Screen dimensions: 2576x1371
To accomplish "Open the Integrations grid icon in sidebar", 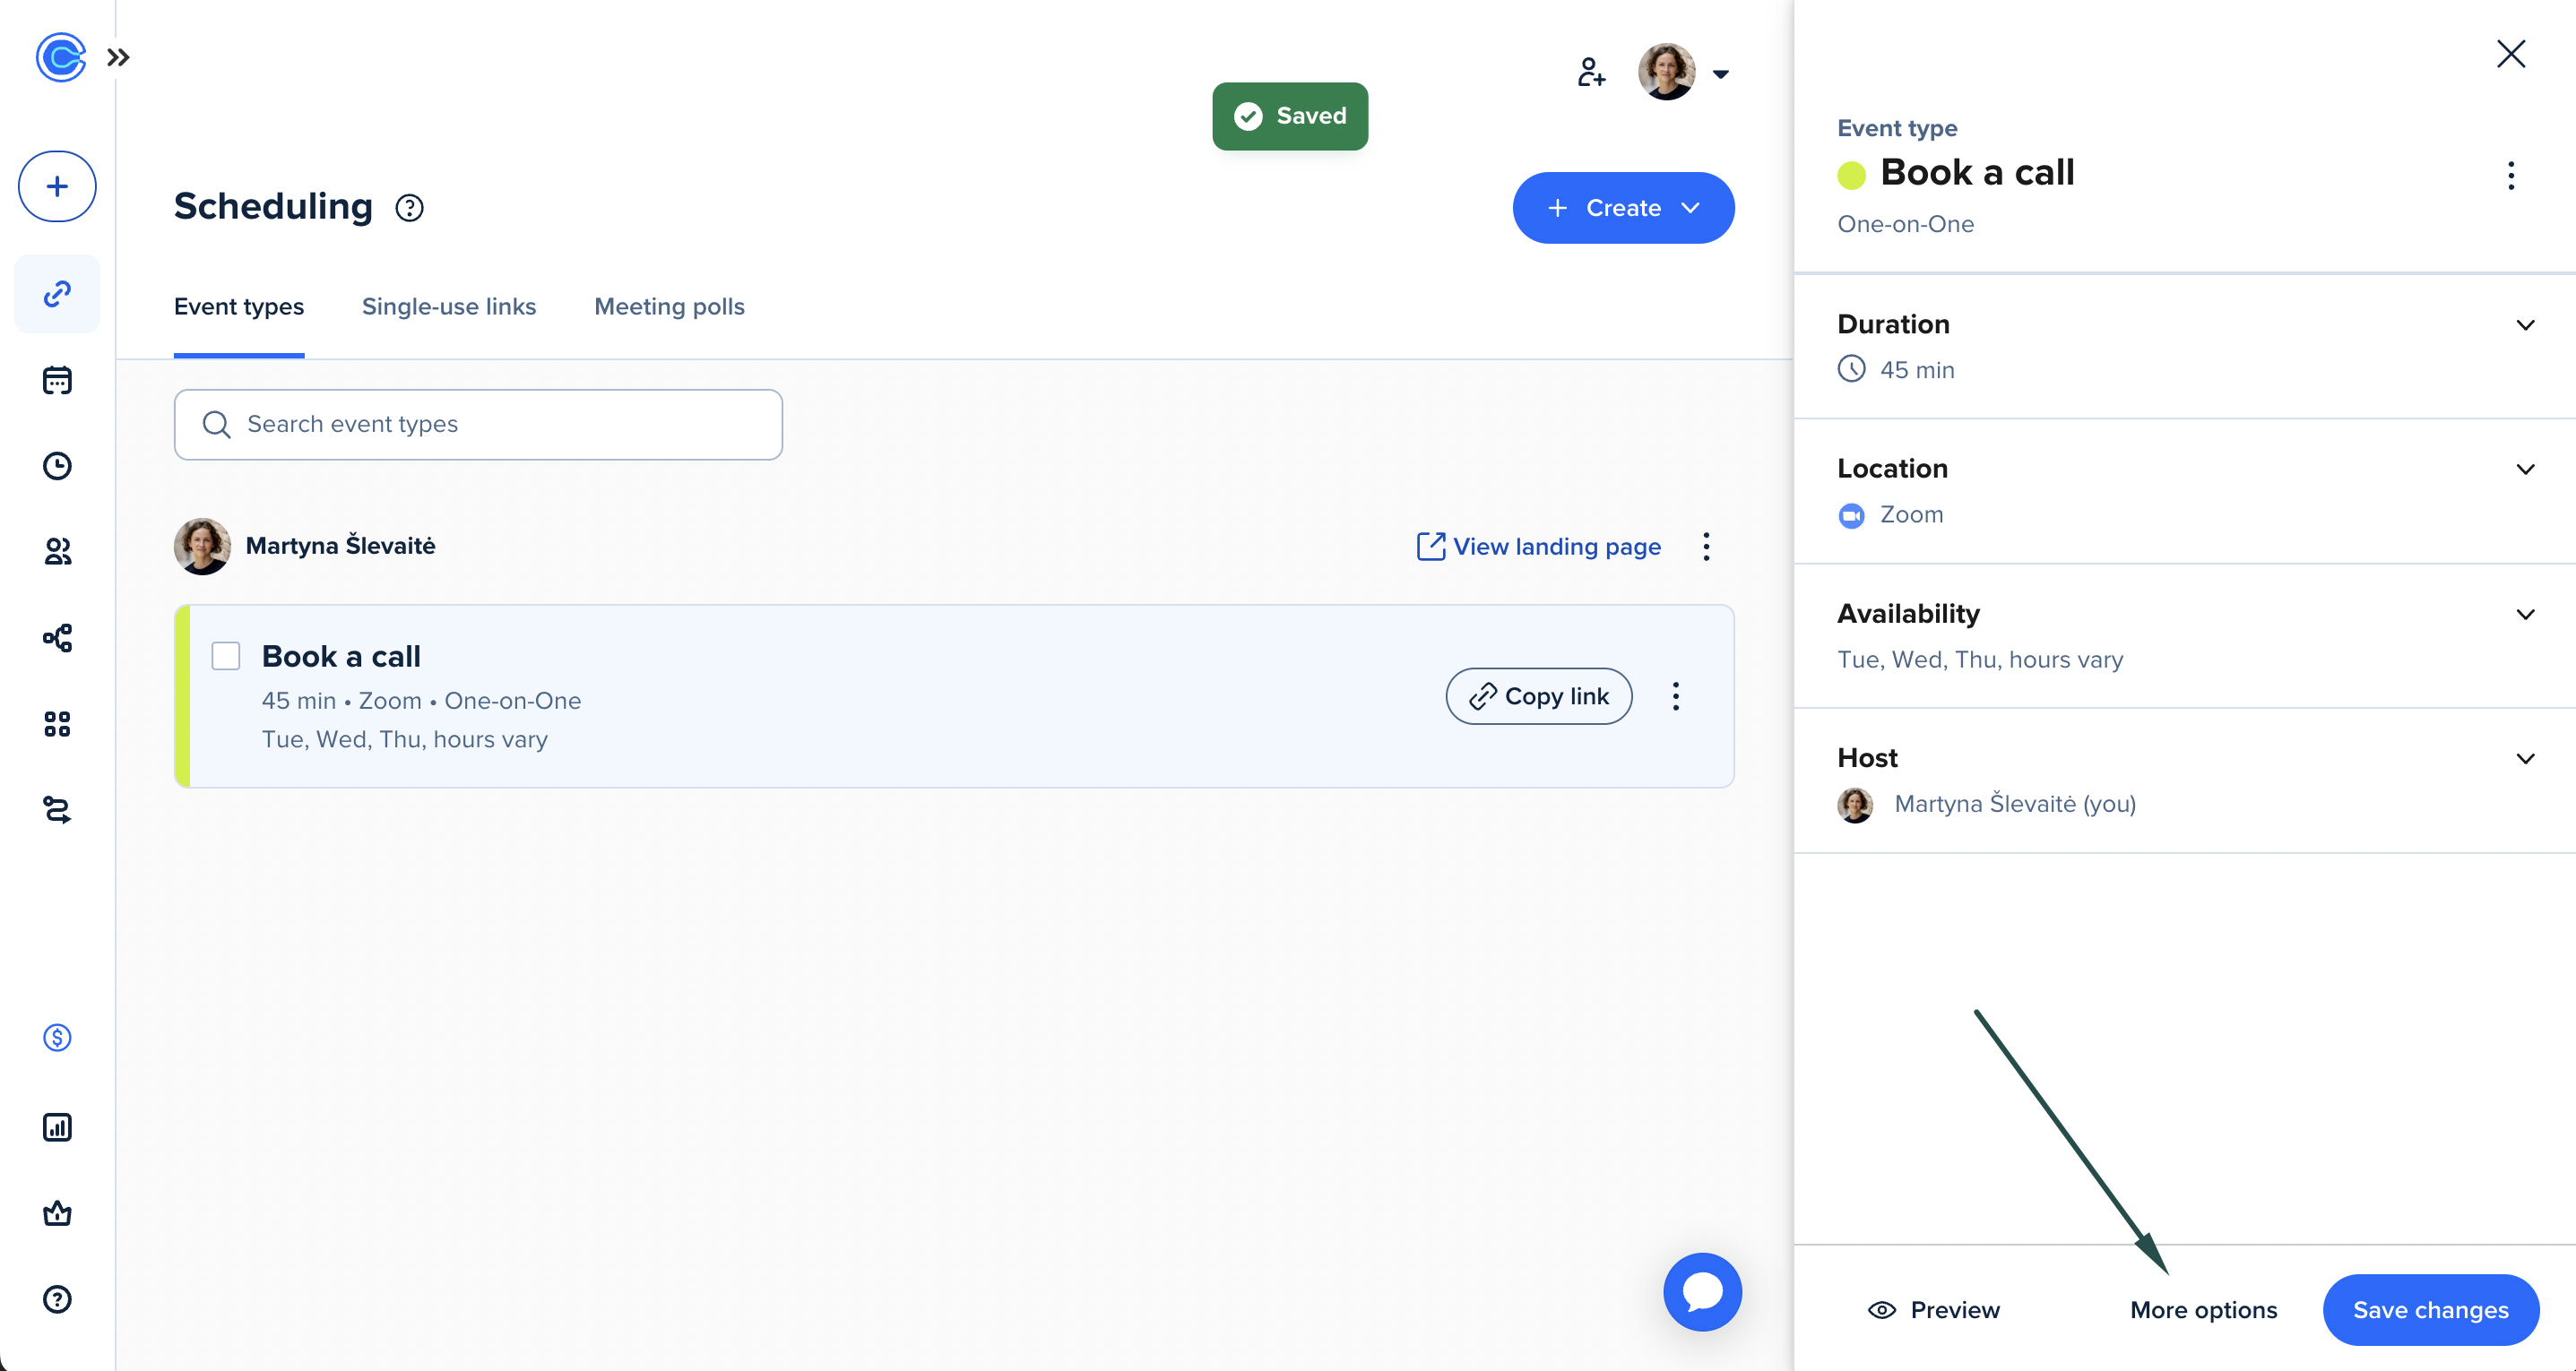I will 57,724.
